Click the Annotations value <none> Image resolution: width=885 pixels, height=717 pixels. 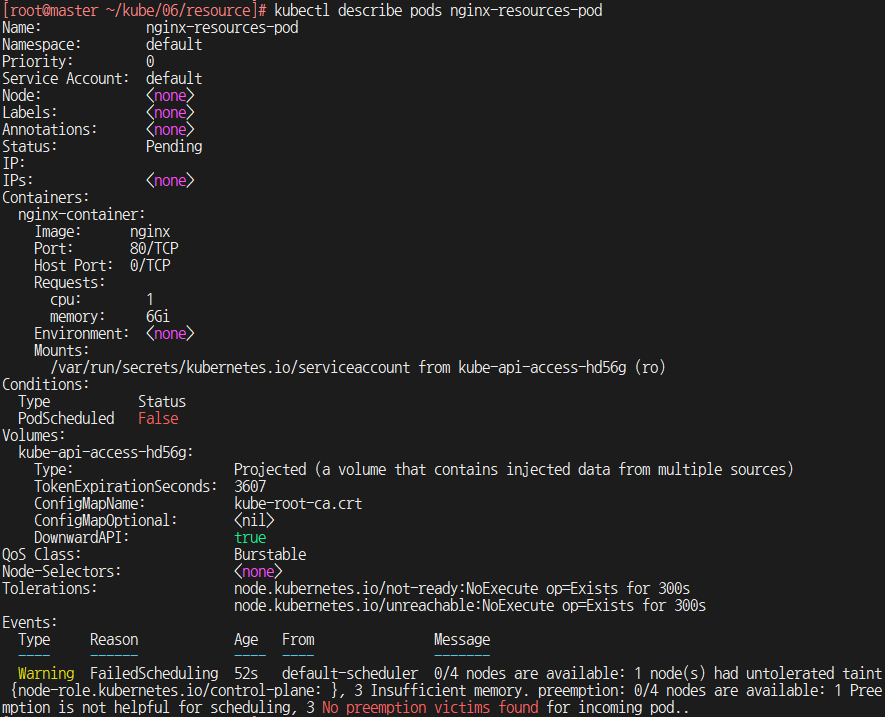point(170,129)
